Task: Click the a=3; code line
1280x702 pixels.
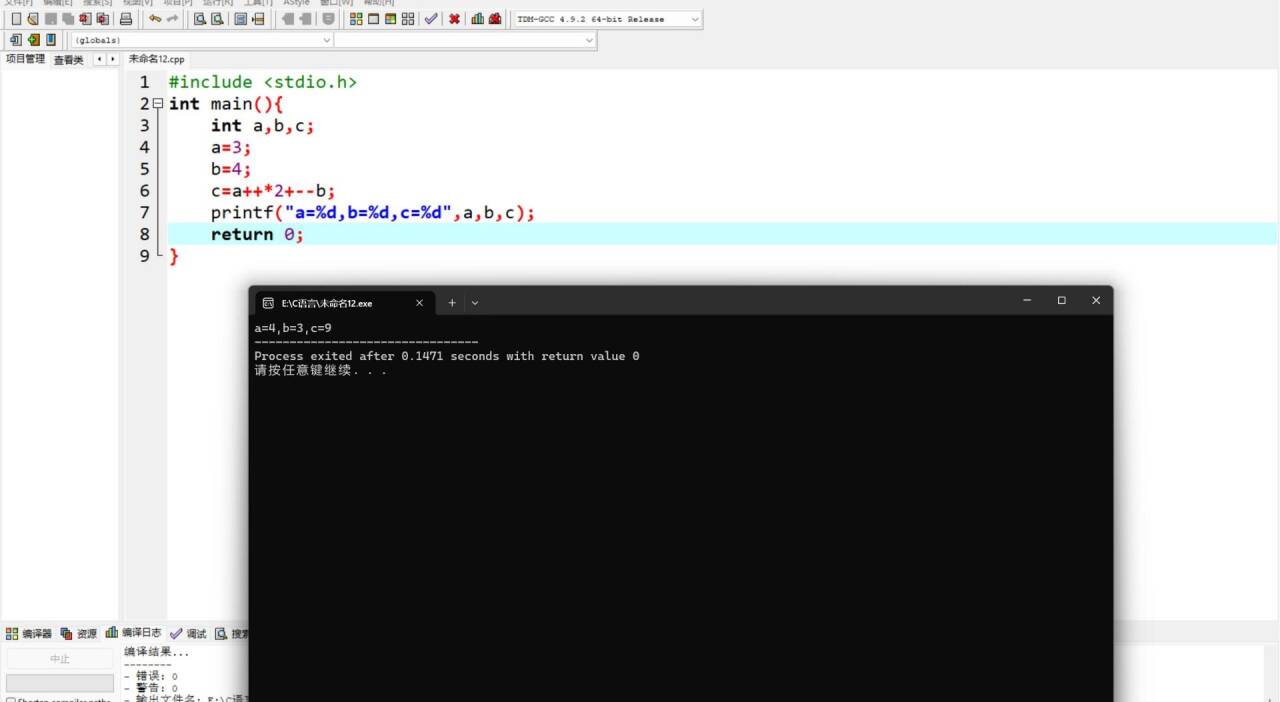Action: pyautogui.click(x=231, y=147)
